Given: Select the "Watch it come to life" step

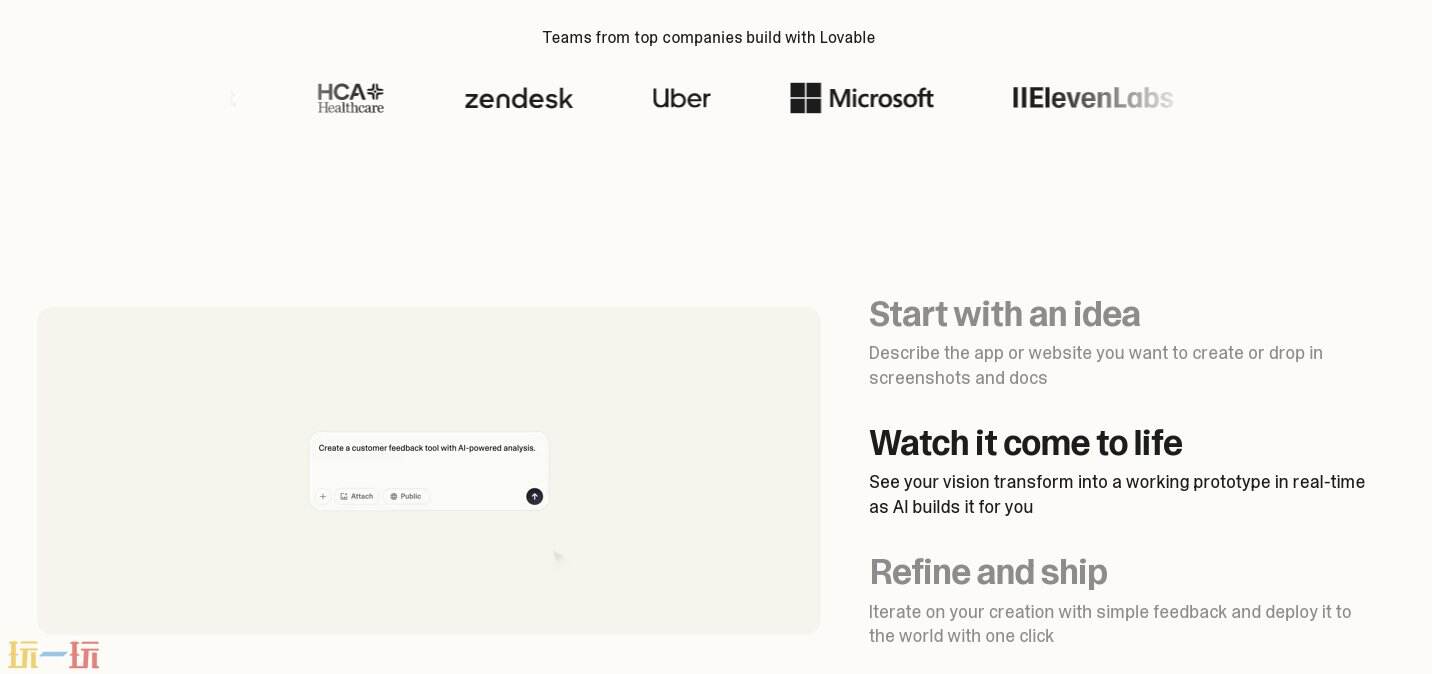Looking at the screenshot, I should point(1025,443).
